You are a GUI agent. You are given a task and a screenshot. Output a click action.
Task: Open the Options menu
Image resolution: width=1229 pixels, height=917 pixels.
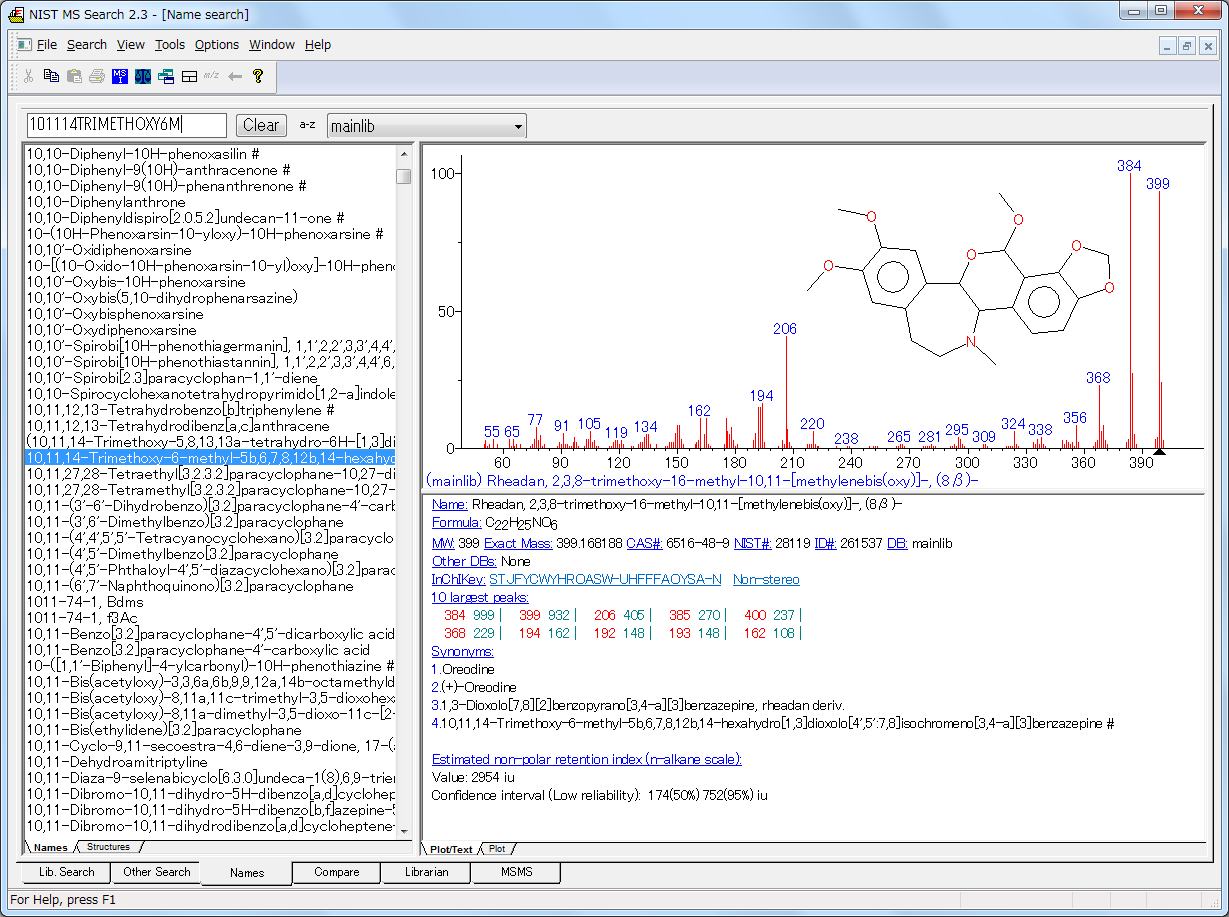click(x=217, y=45)
